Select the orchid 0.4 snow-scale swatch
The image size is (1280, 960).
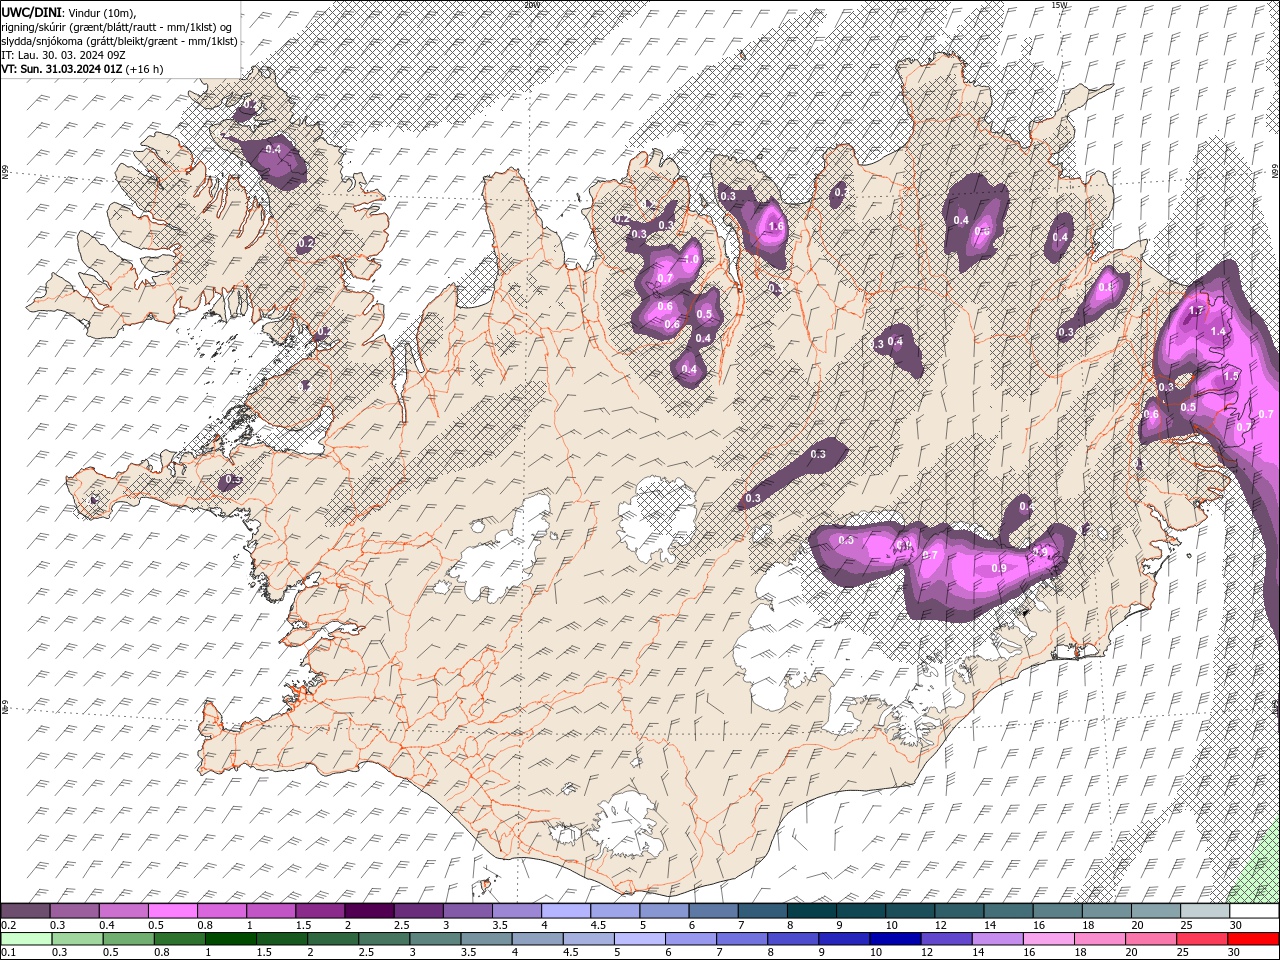coord(123,911)
